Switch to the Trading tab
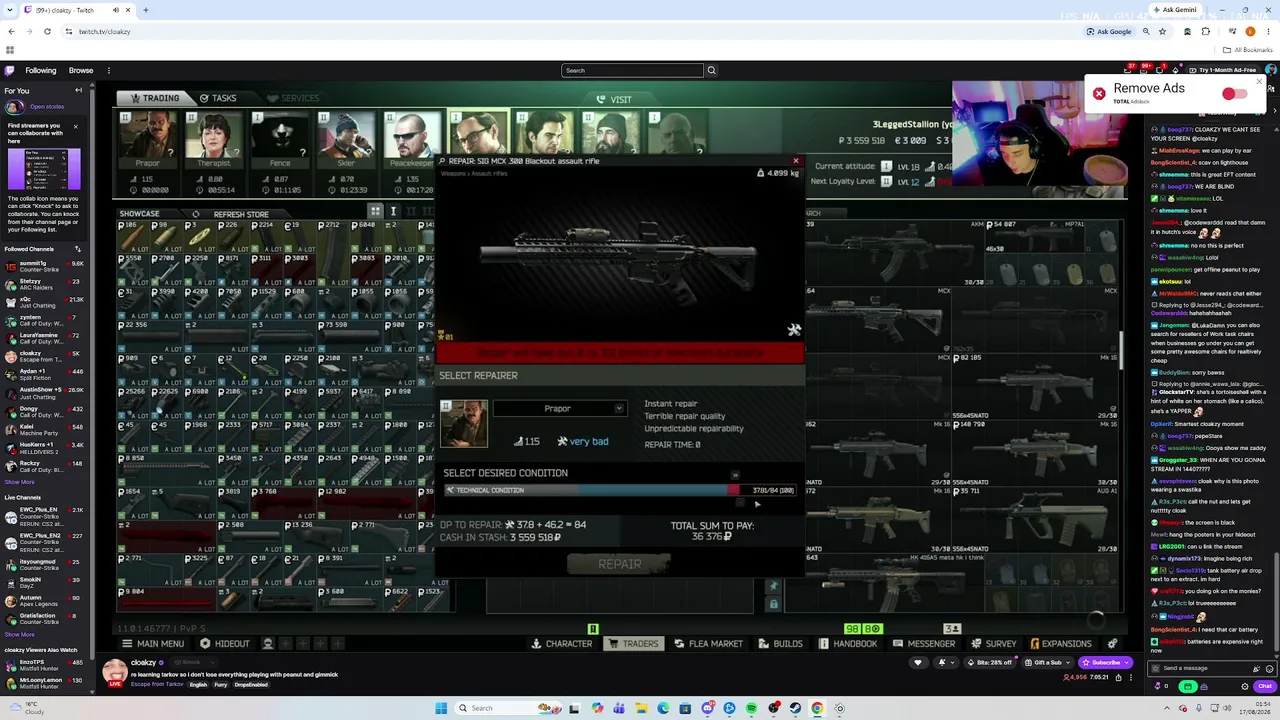This screenshot has height=720, width=1280. (154, 98)
